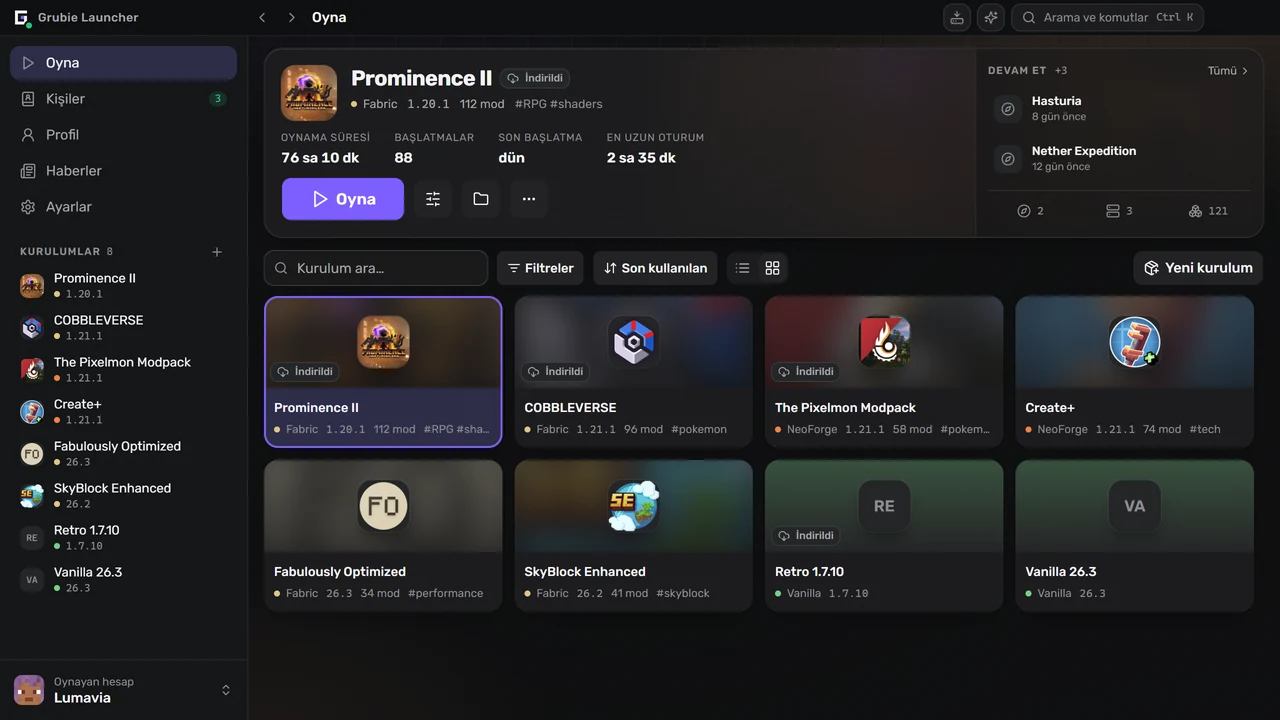Launch Prominence II with Oyna button

[343, 199]
